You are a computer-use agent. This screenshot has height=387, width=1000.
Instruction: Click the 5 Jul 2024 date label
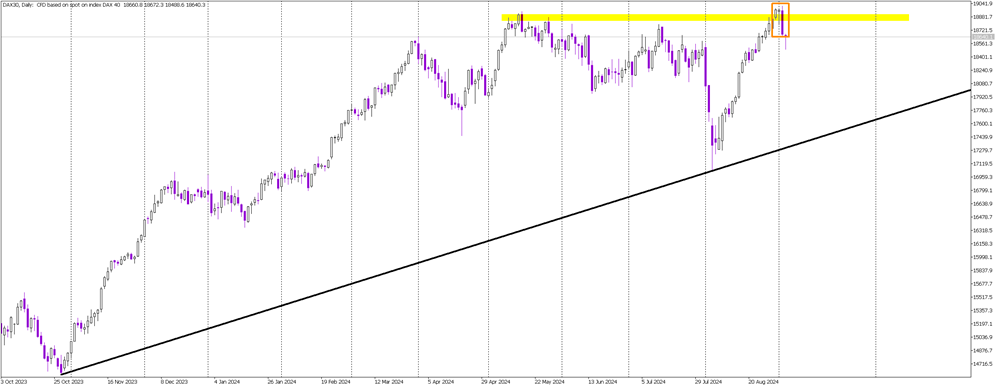pos(653,383)
